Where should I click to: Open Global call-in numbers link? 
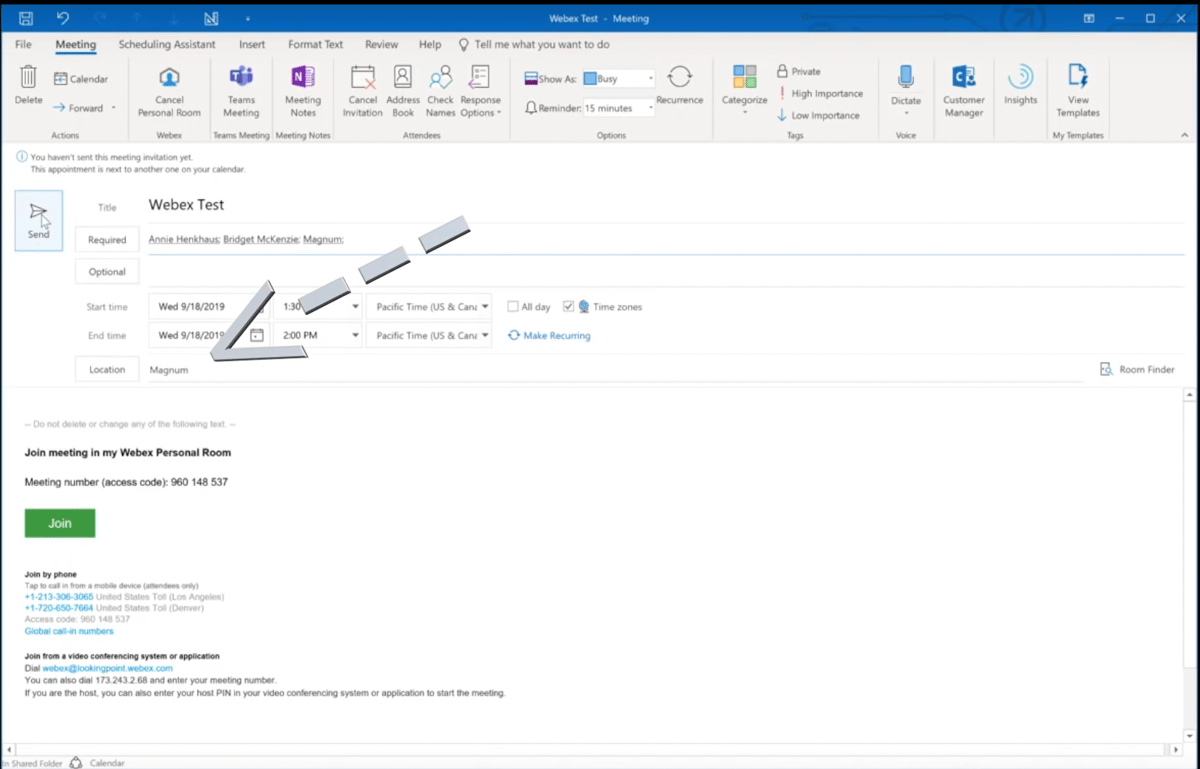point(68,630)
